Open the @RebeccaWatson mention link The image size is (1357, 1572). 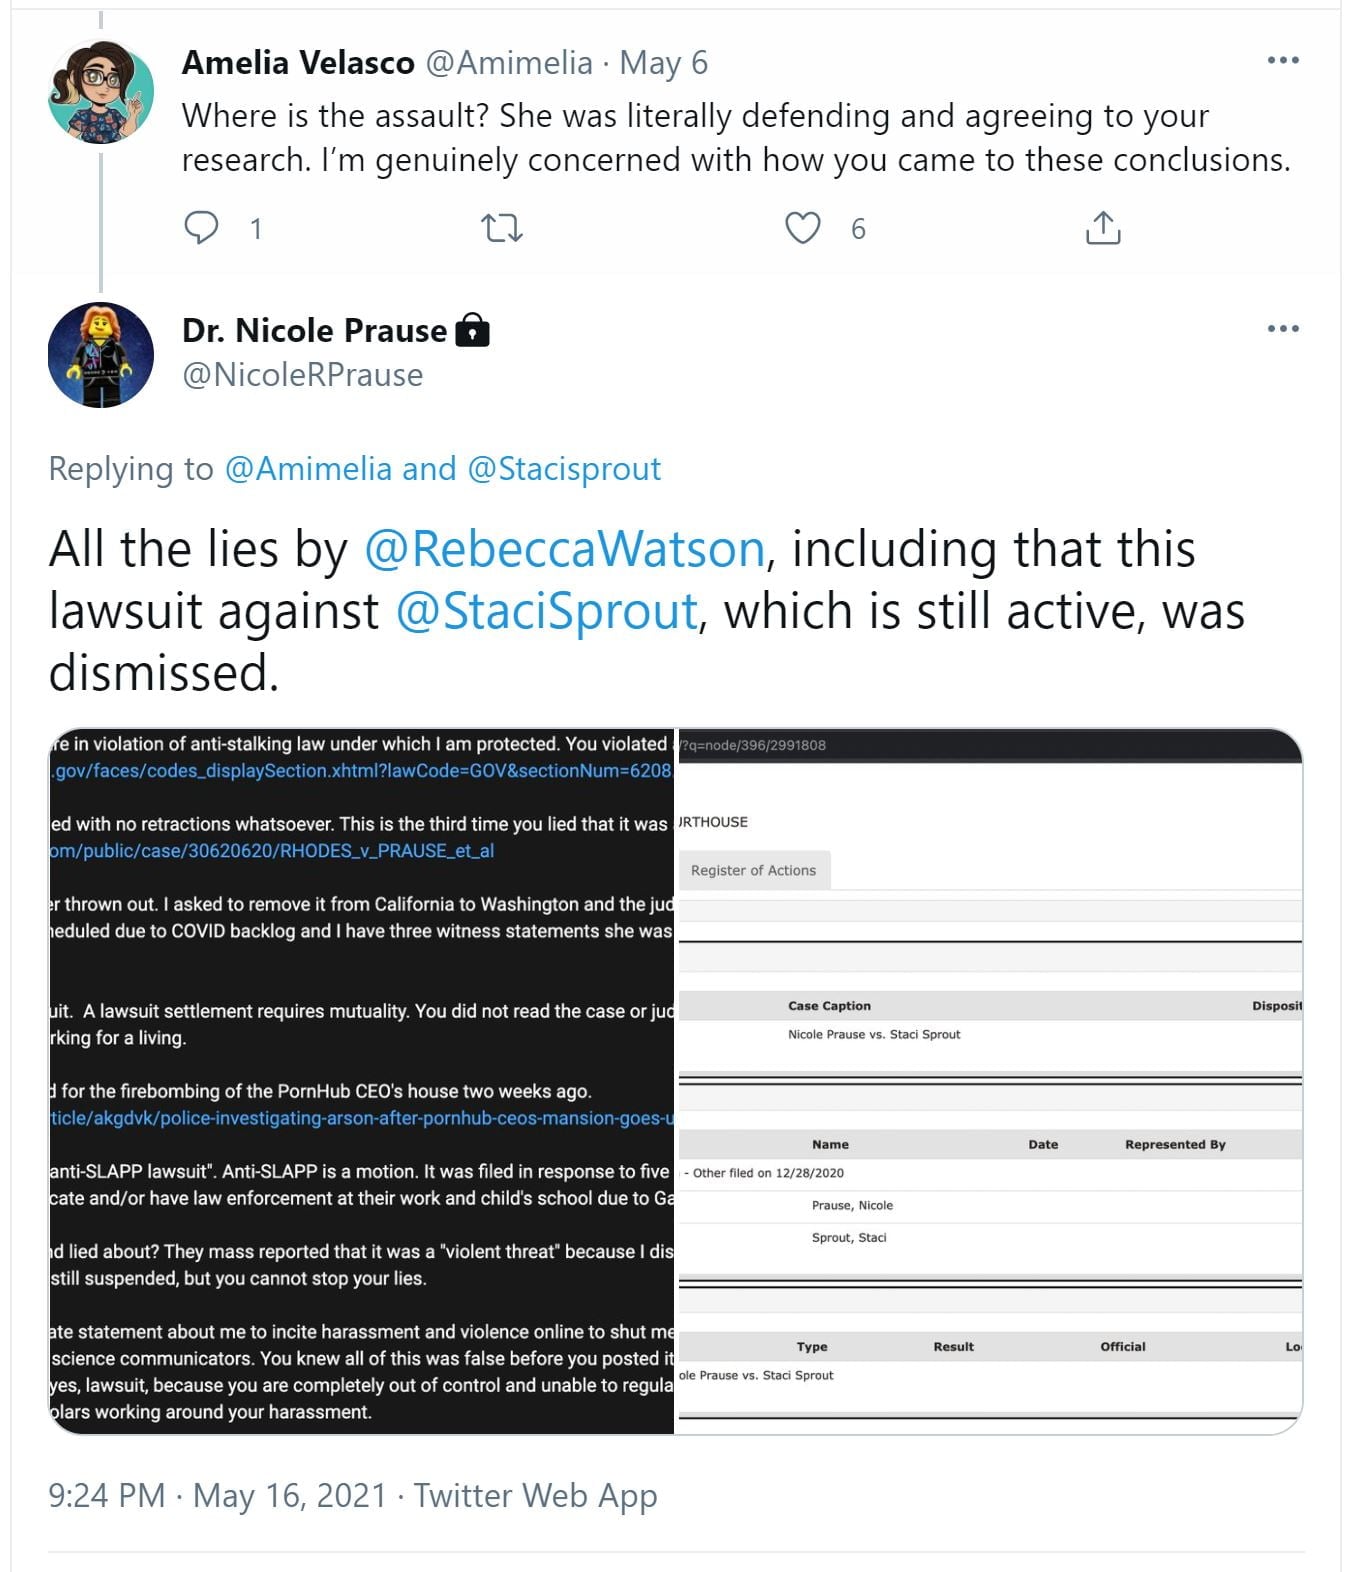[564, 549]
